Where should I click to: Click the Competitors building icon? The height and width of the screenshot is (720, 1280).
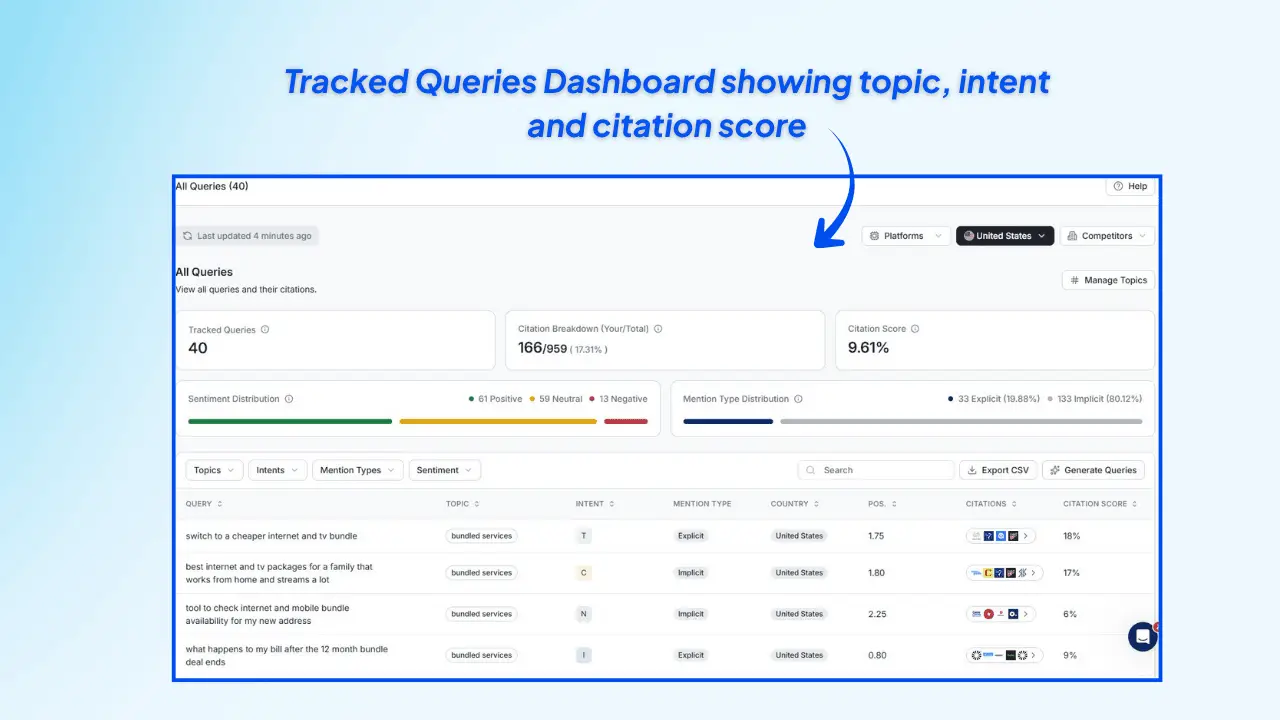[1071, 236]
